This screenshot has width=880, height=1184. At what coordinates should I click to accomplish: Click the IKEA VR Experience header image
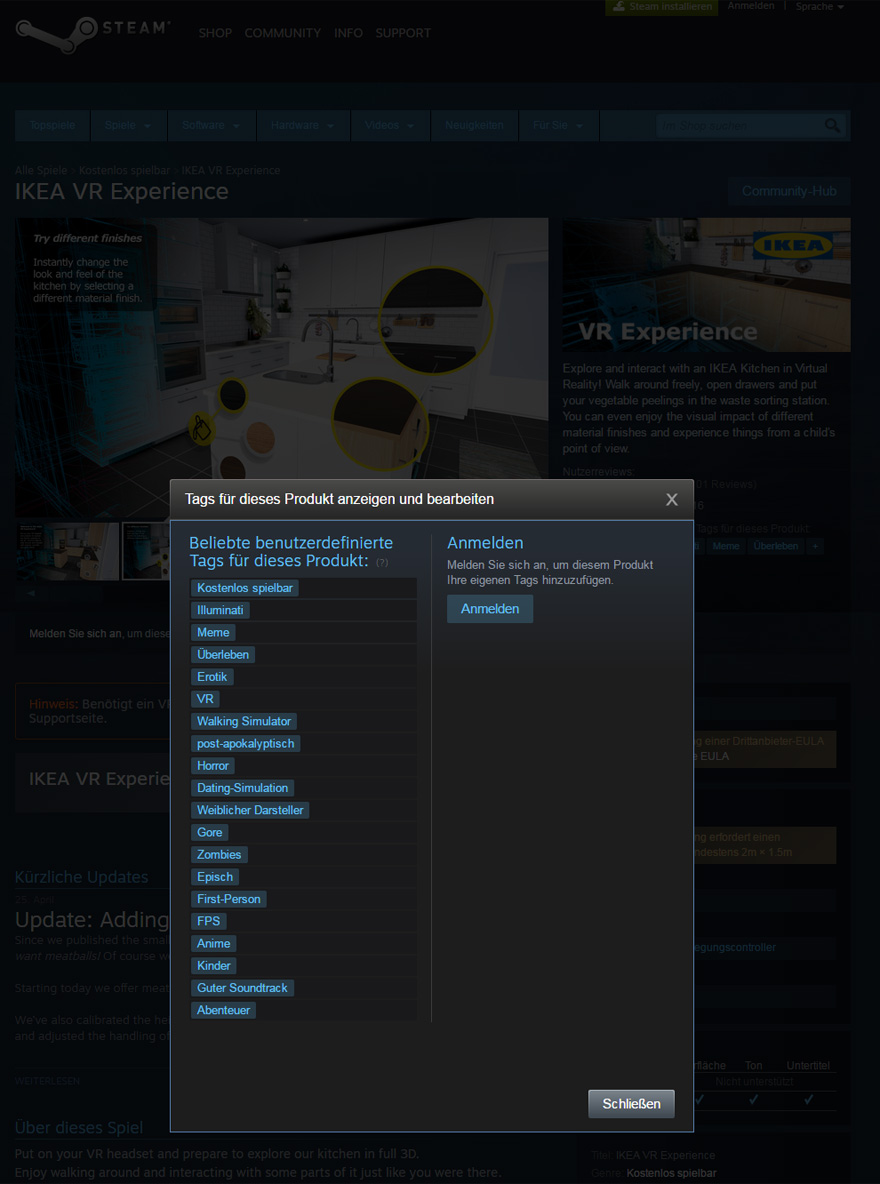coord(706,285)
